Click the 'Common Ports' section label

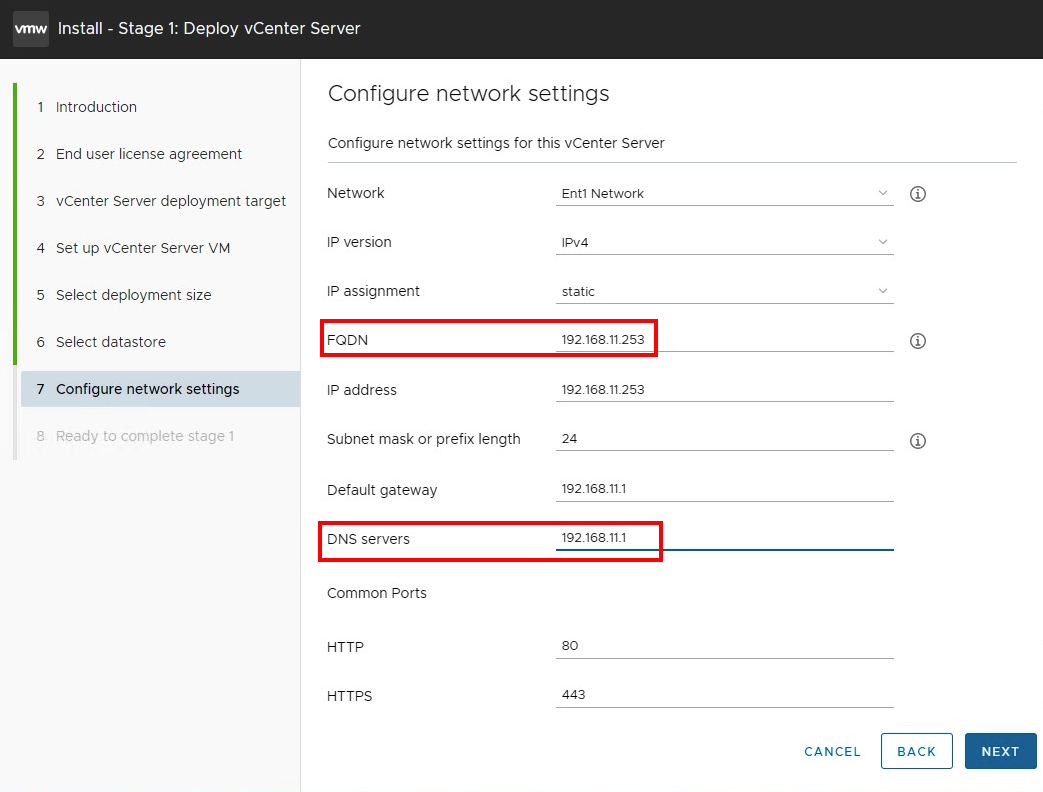point(376,593)
